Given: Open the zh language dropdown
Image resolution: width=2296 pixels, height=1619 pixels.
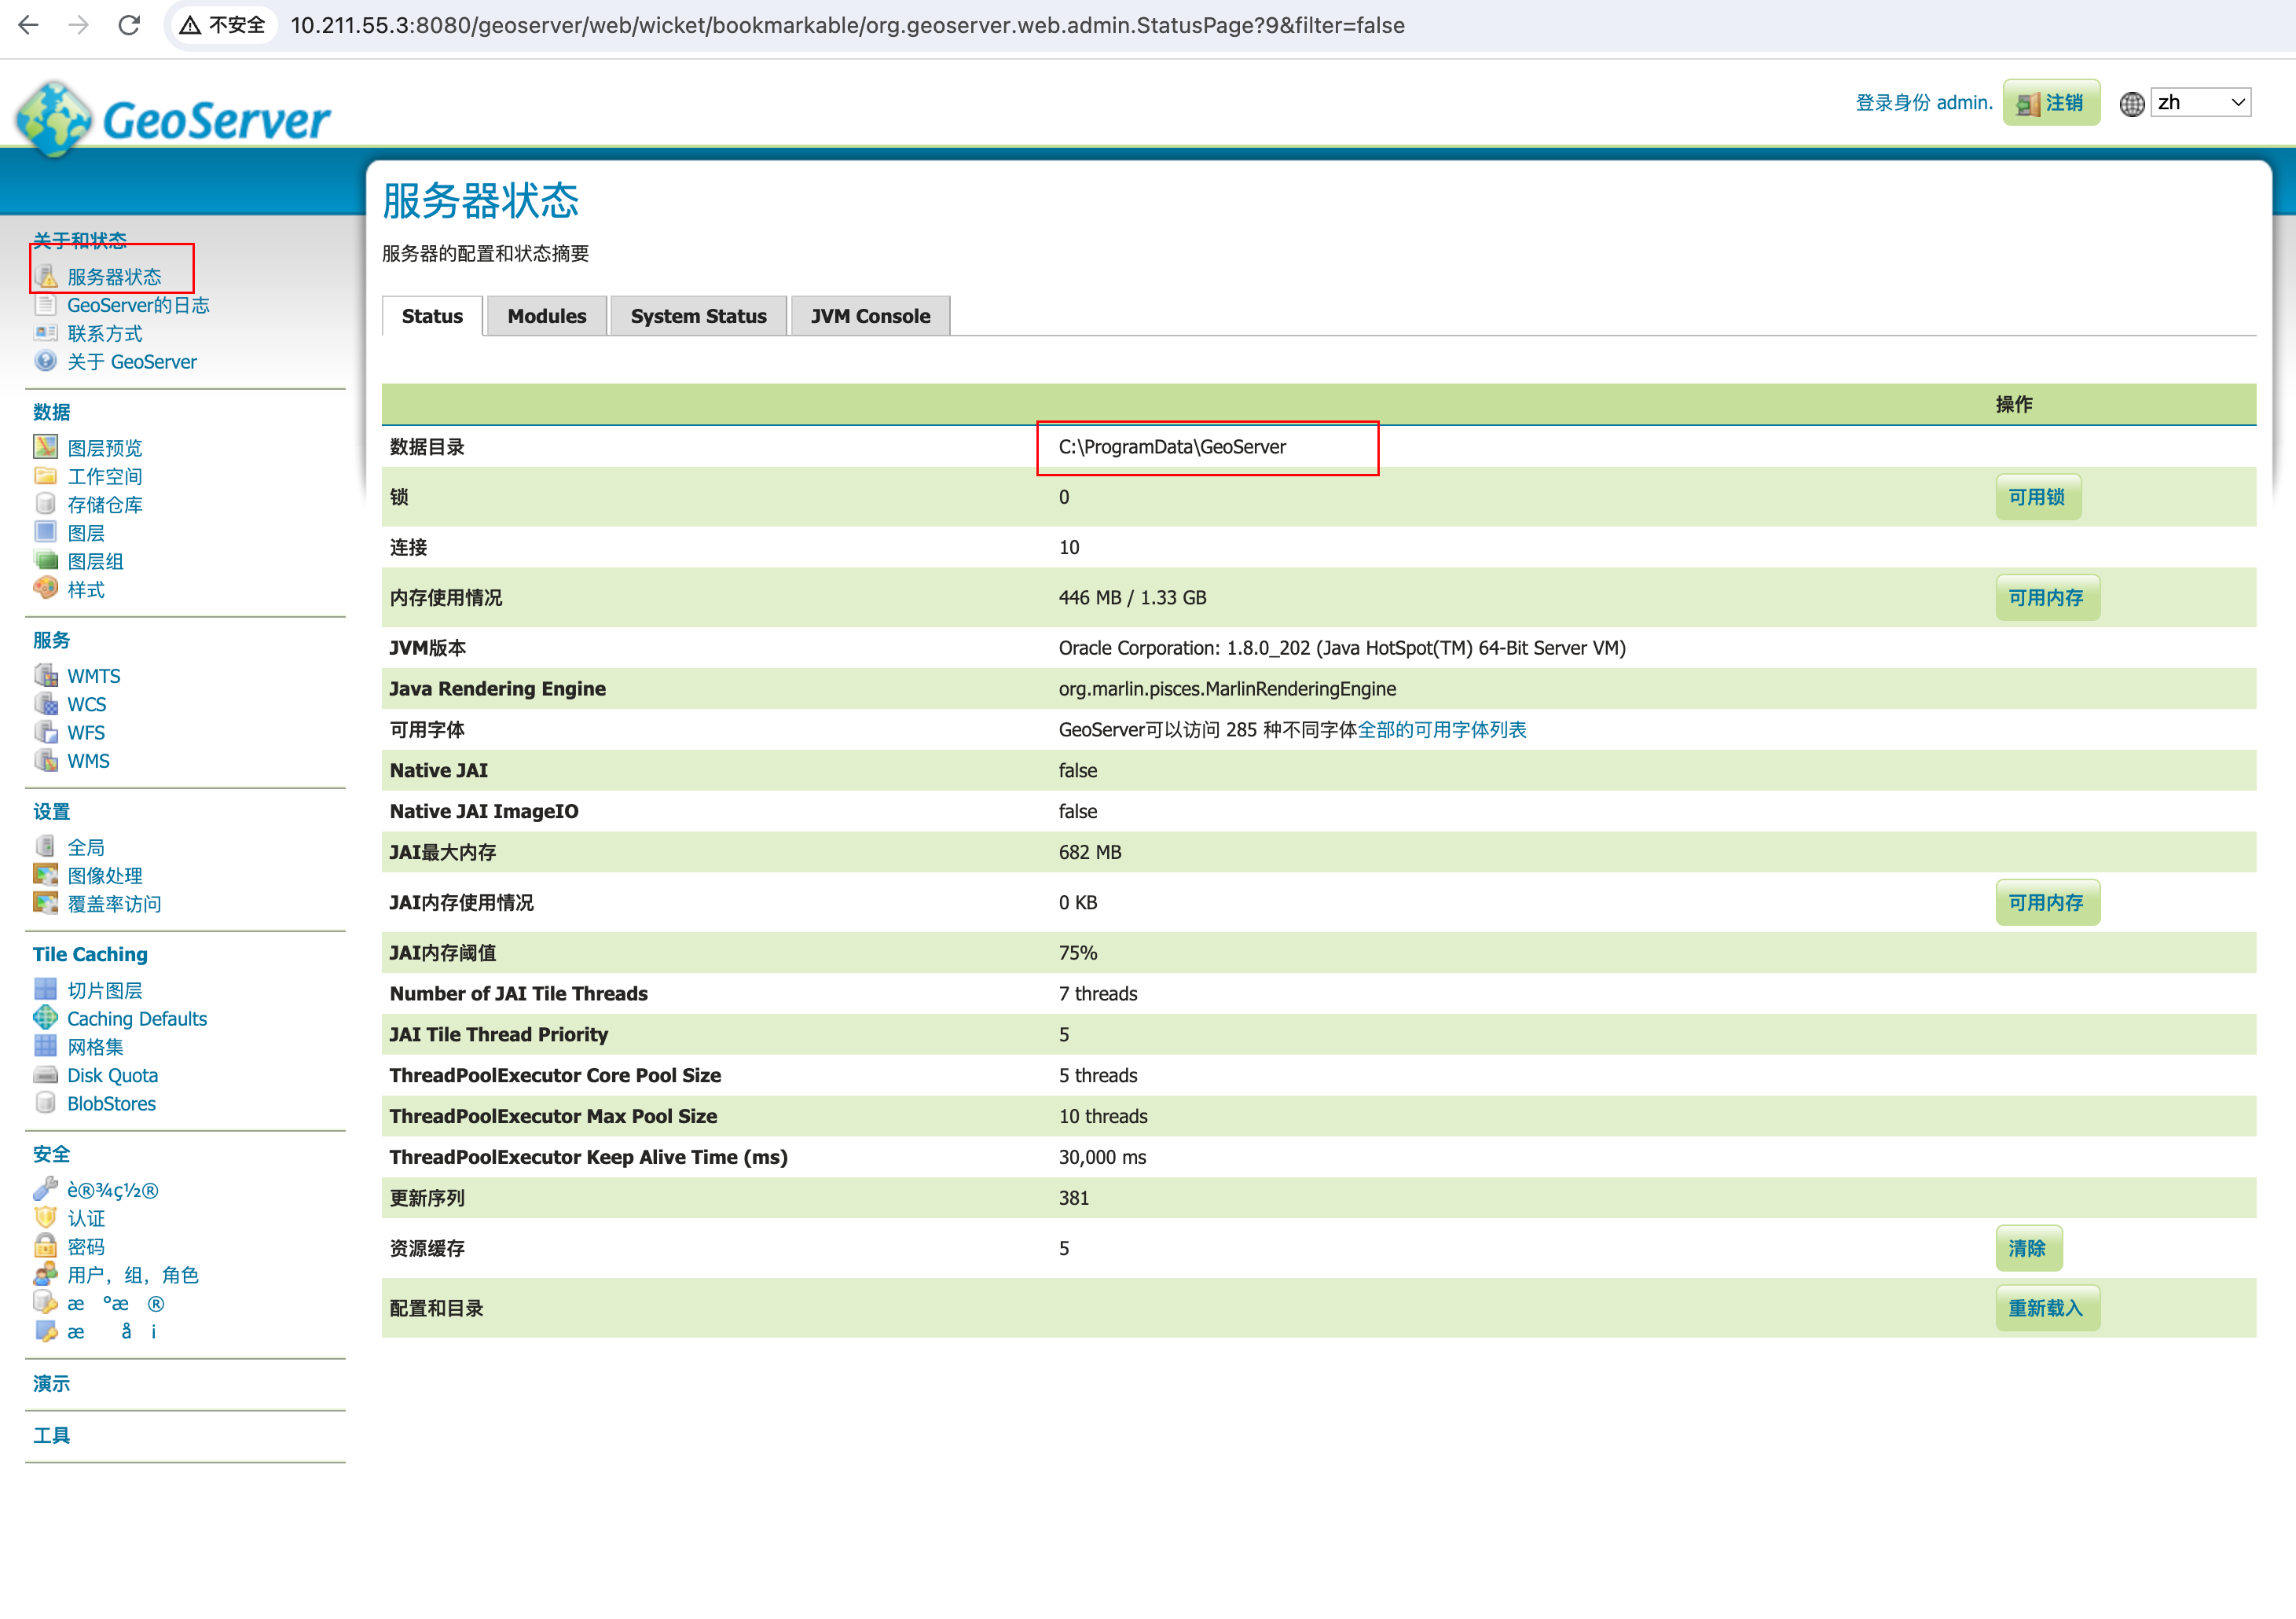Looking at the screenshot, I should click(2200, 103).
